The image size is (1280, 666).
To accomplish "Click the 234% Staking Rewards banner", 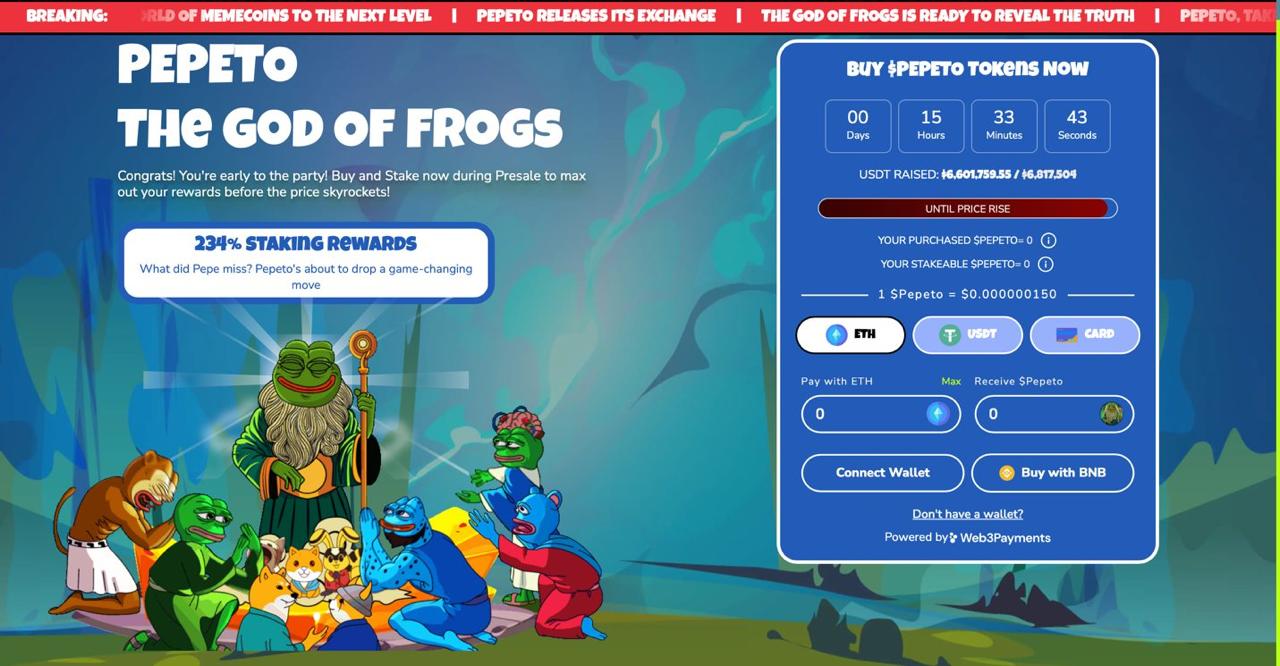I will coord(307,262).
